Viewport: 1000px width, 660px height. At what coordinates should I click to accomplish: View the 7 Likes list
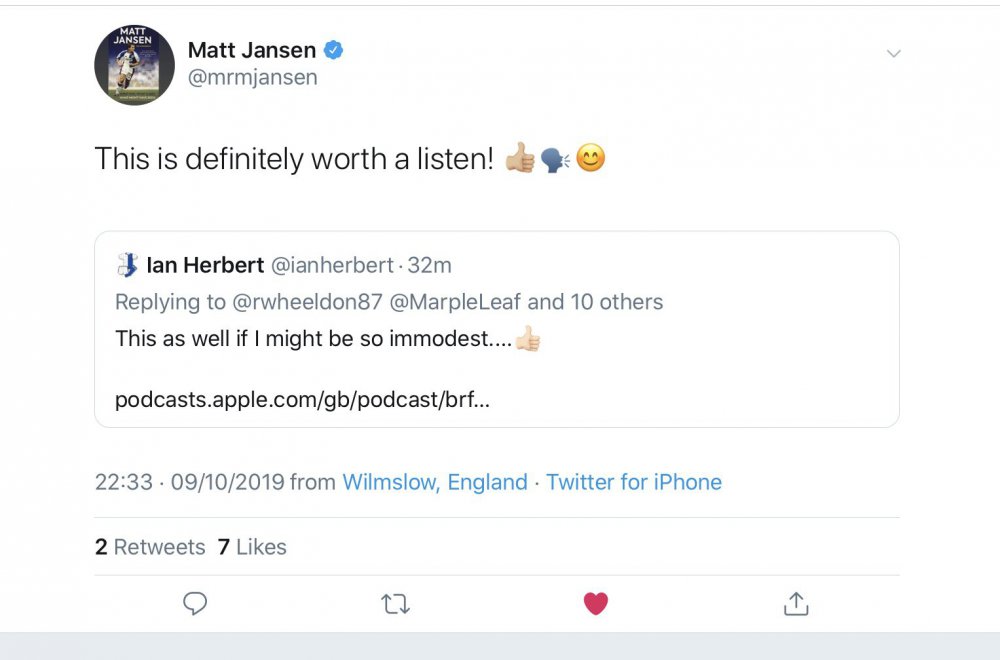click(x=252, y=547)
